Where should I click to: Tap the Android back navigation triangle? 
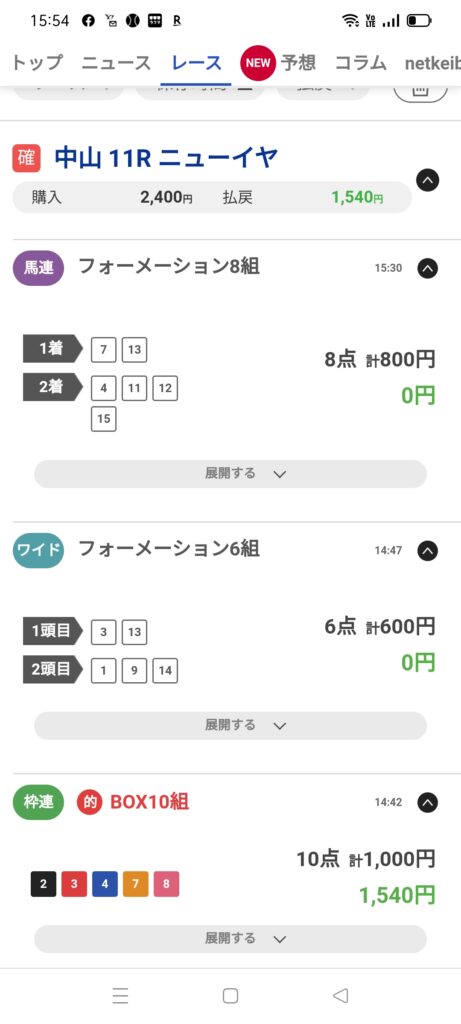(x=340, y=995)
